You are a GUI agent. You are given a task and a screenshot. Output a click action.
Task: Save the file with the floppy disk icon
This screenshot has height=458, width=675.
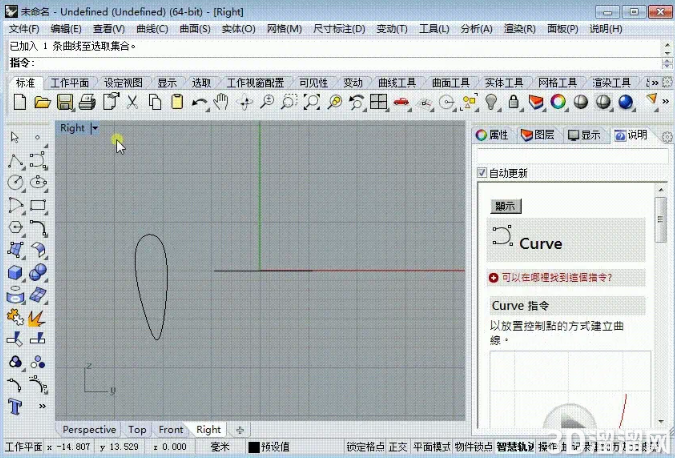65,102
